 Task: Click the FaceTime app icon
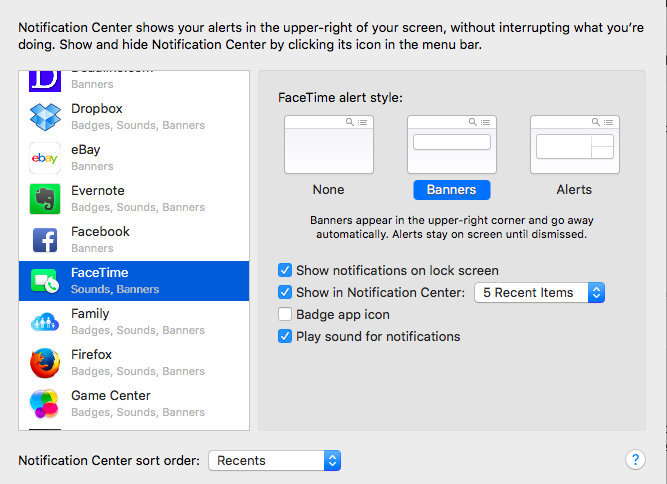[45, 281]
